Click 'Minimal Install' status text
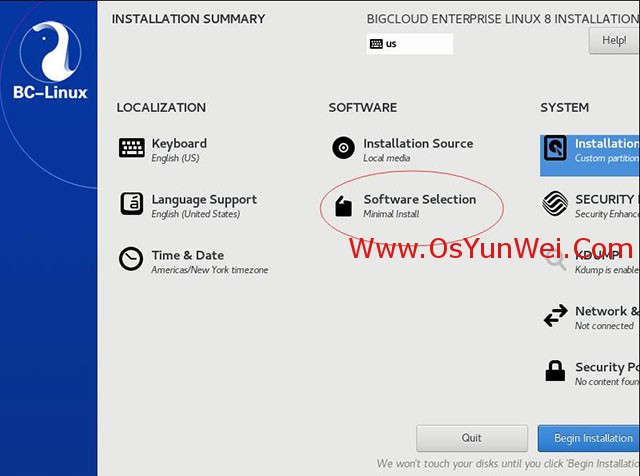 (391, 214)
